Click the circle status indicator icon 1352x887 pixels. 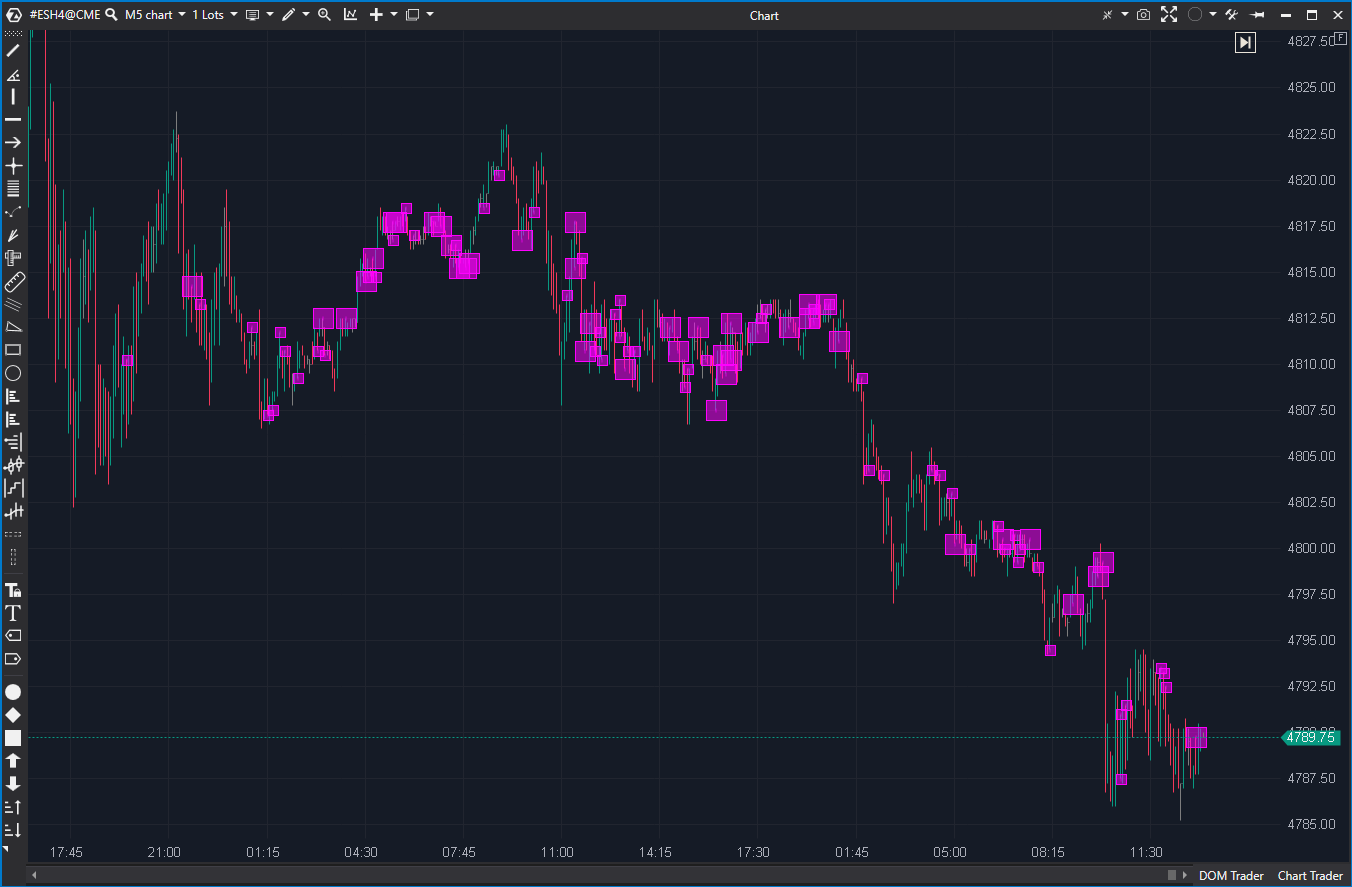click(1195, 15)
